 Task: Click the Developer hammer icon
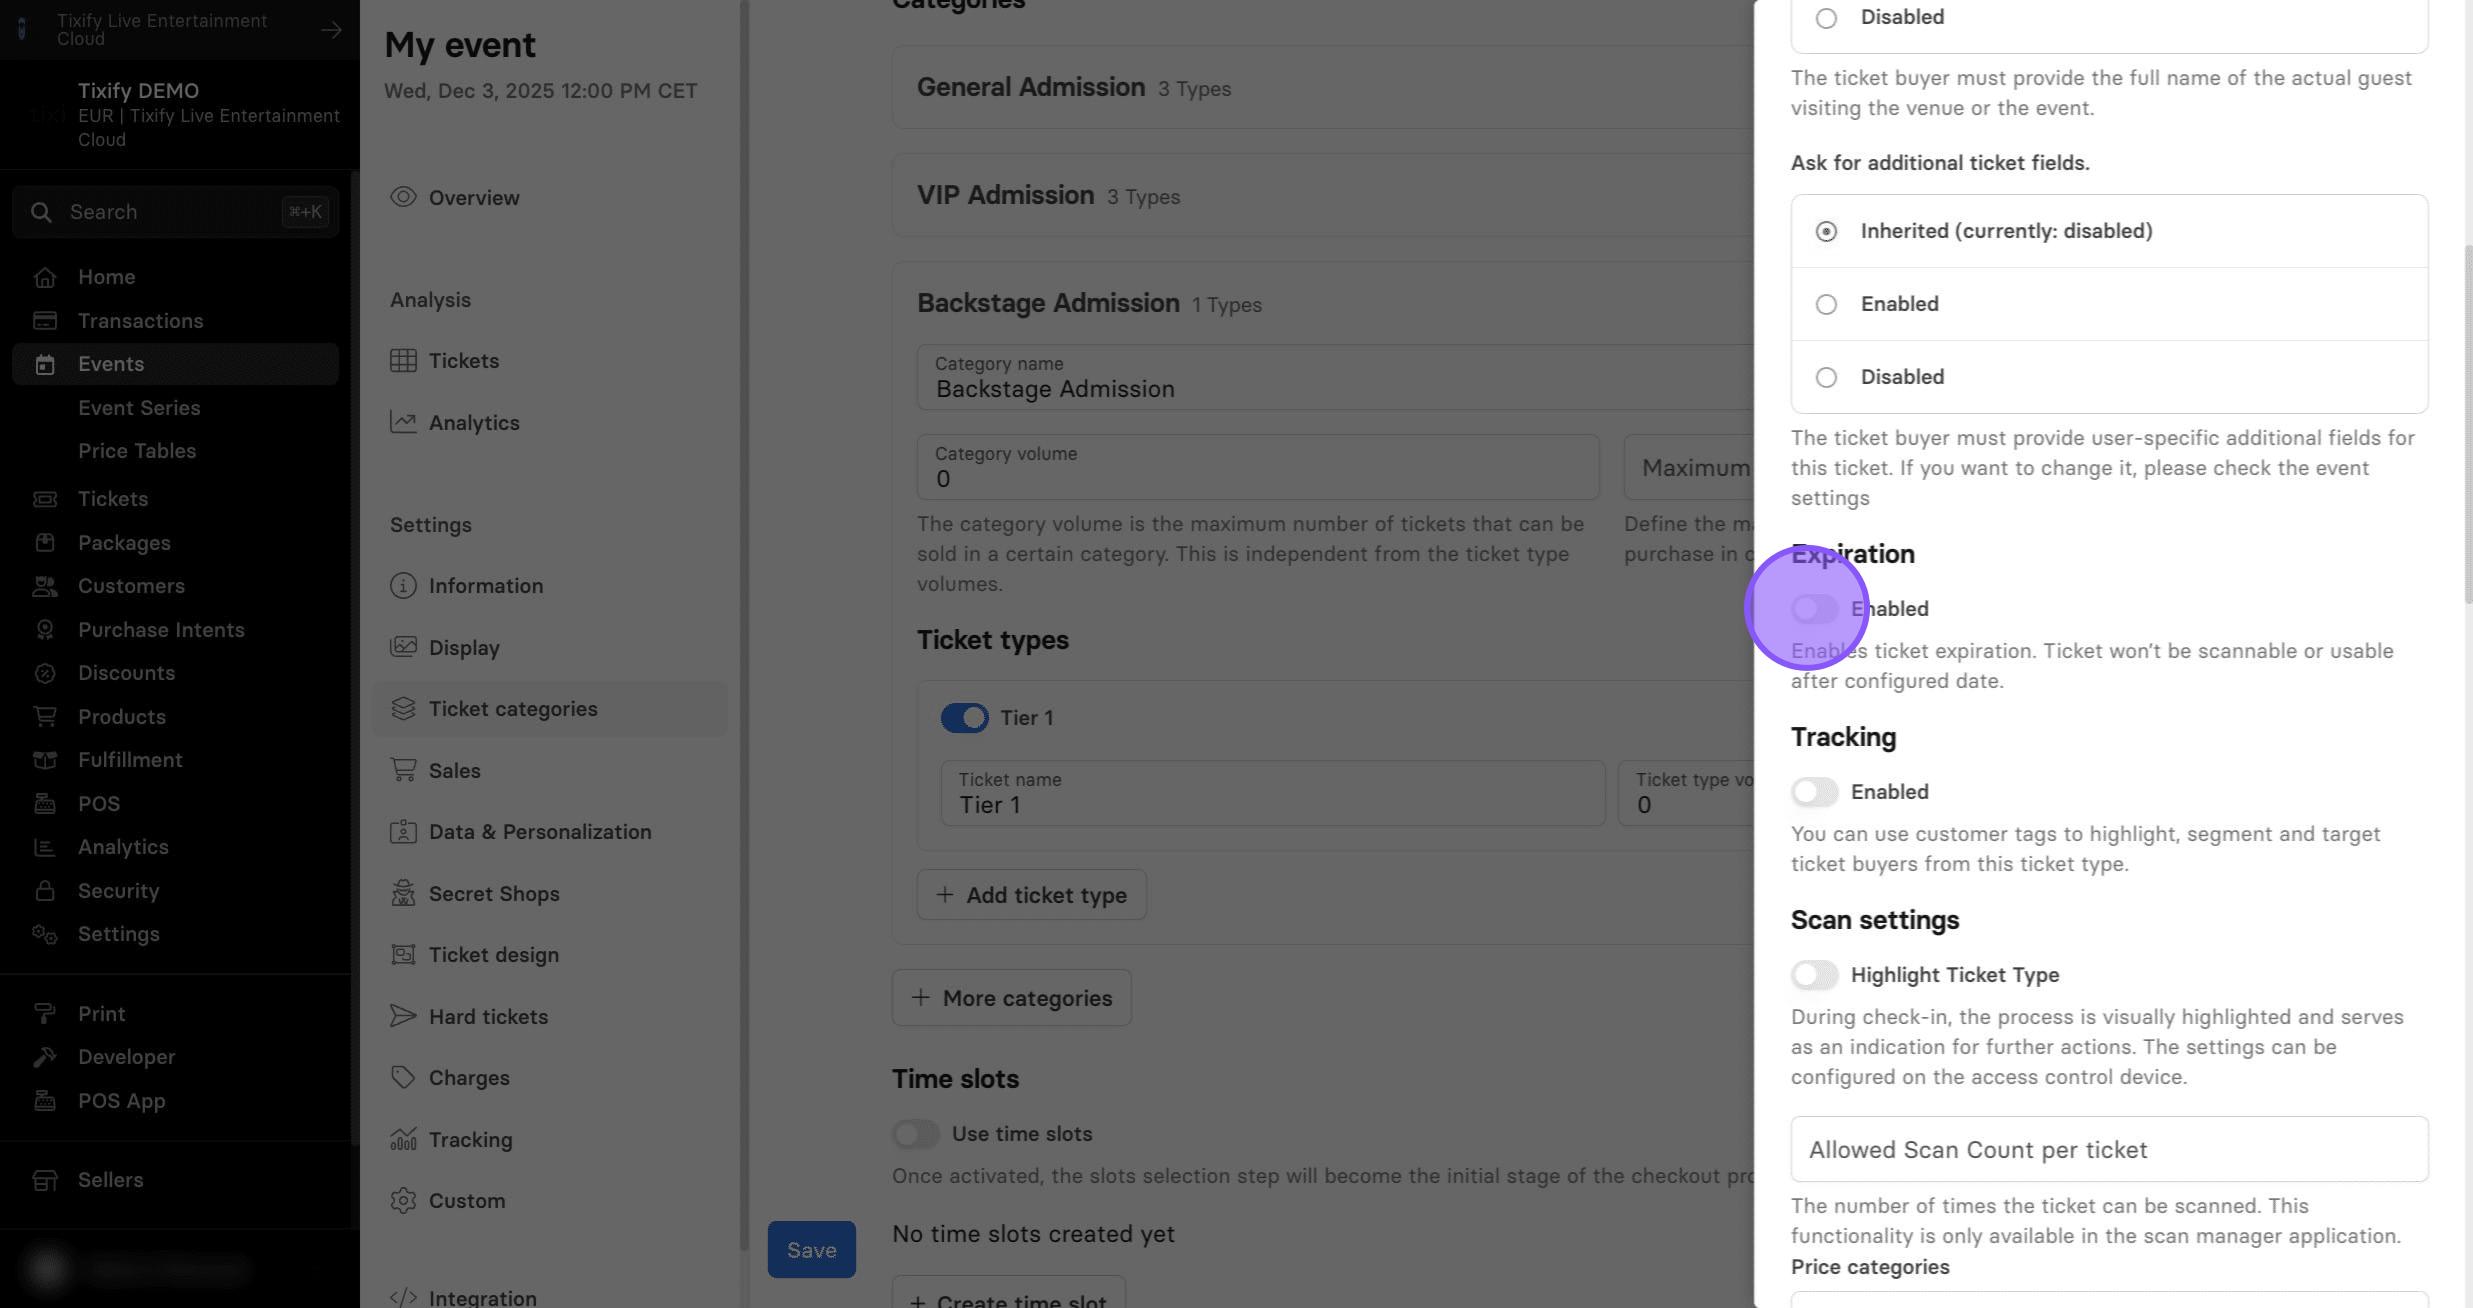tap(44, 1057)
